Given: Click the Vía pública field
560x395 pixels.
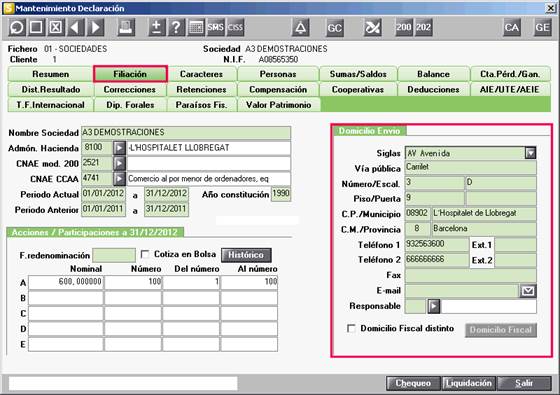Looking at the screenshot, I should pyautogui.click(x=470, y=167).
